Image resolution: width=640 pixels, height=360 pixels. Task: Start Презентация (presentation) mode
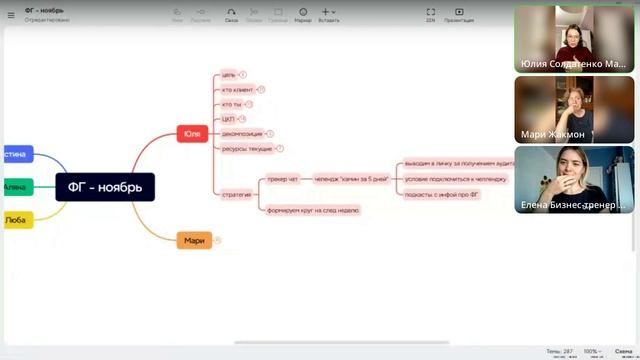click(x=459, y=15)
